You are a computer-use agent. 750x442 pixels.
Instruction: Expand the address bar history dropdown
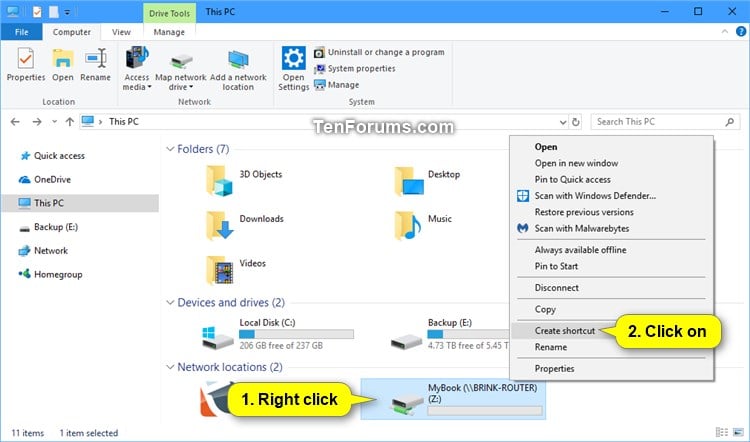(563, 122)
